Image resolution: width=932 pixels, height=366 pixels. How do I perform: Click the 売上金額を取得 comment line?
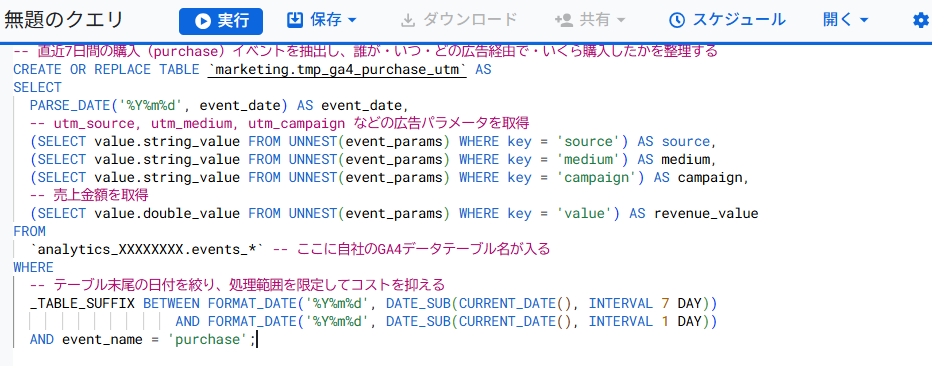coord(89,195)
